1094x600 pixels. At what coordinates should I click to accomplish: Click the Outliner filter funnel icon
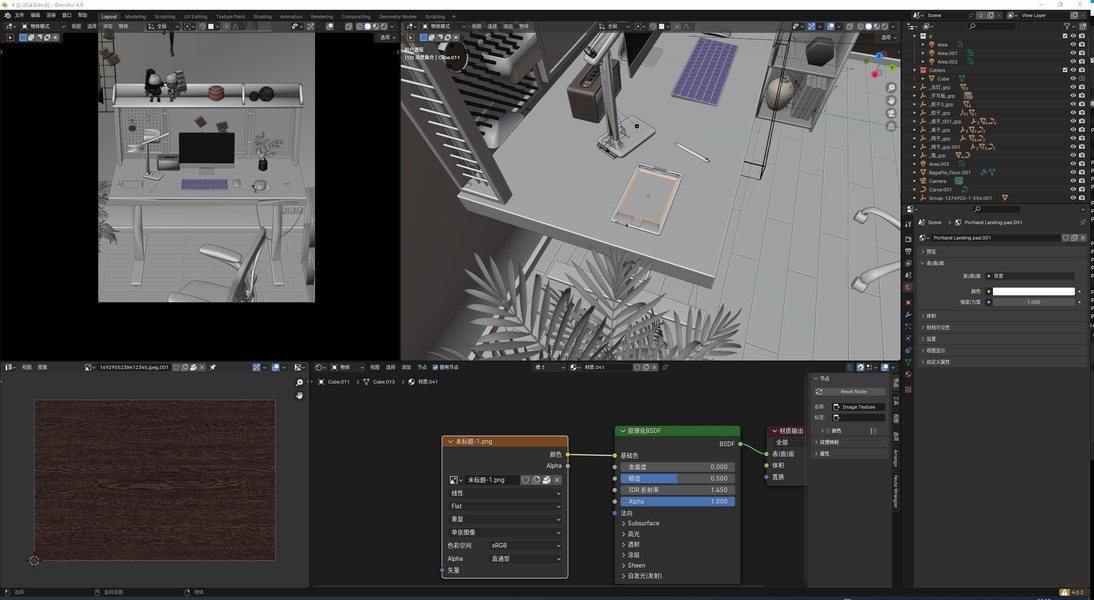pyautogui.click(x=1067, y=26)
